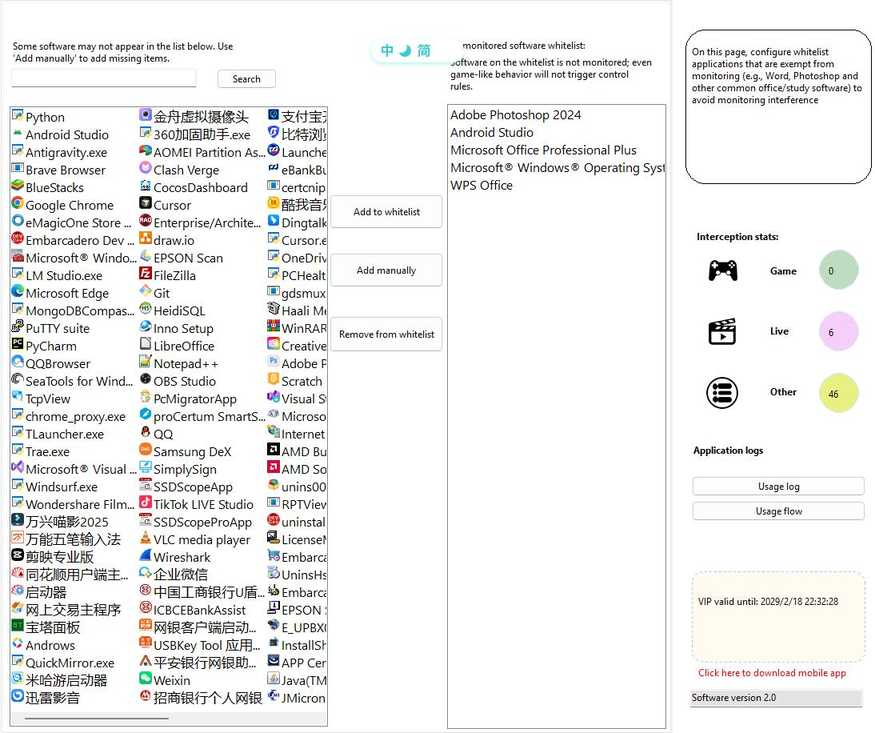Viewport: 875px width, 733px height.
Task: Select CocosDashboard entry
Action: tap(194, 187)
